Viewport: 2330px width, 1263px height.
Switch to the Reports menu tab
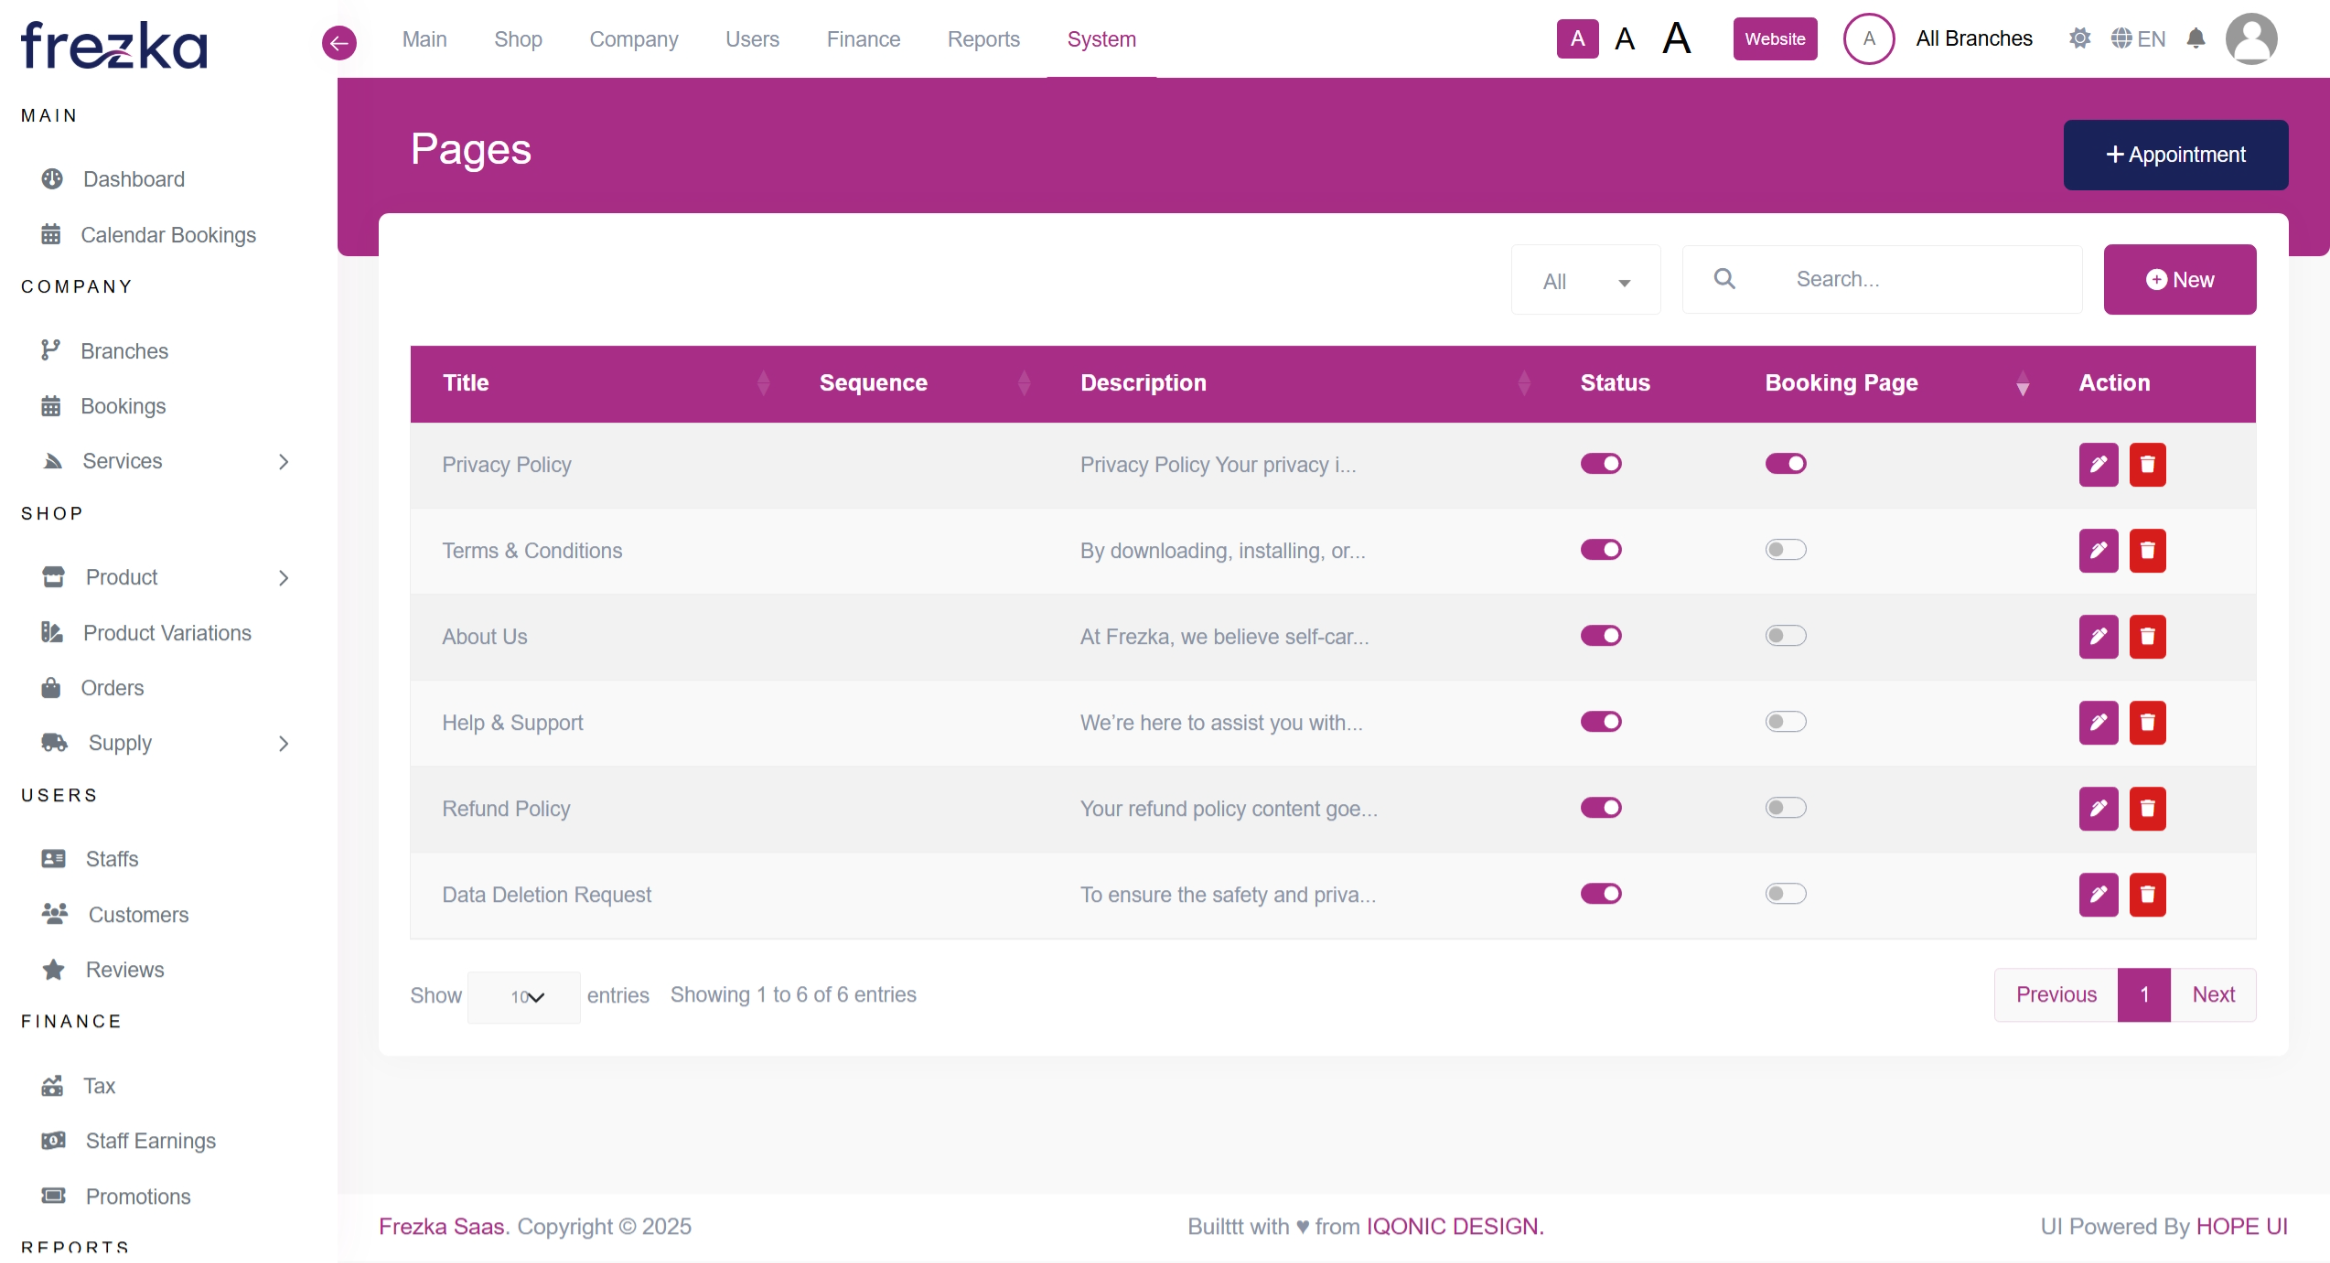[983, 39]
